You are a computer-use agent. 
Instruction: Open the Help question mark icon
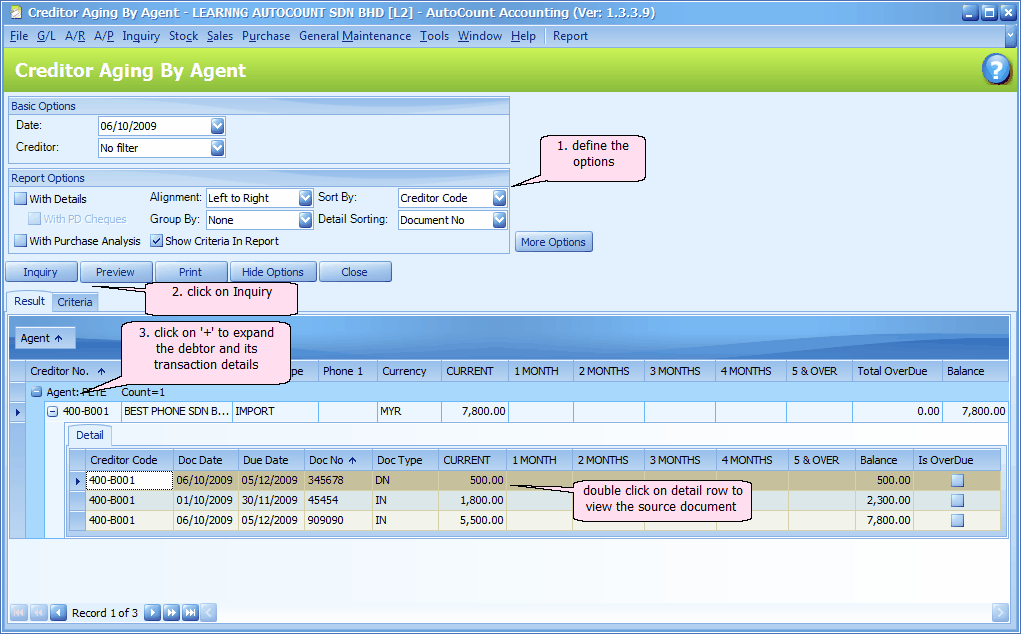coord(996,71)
